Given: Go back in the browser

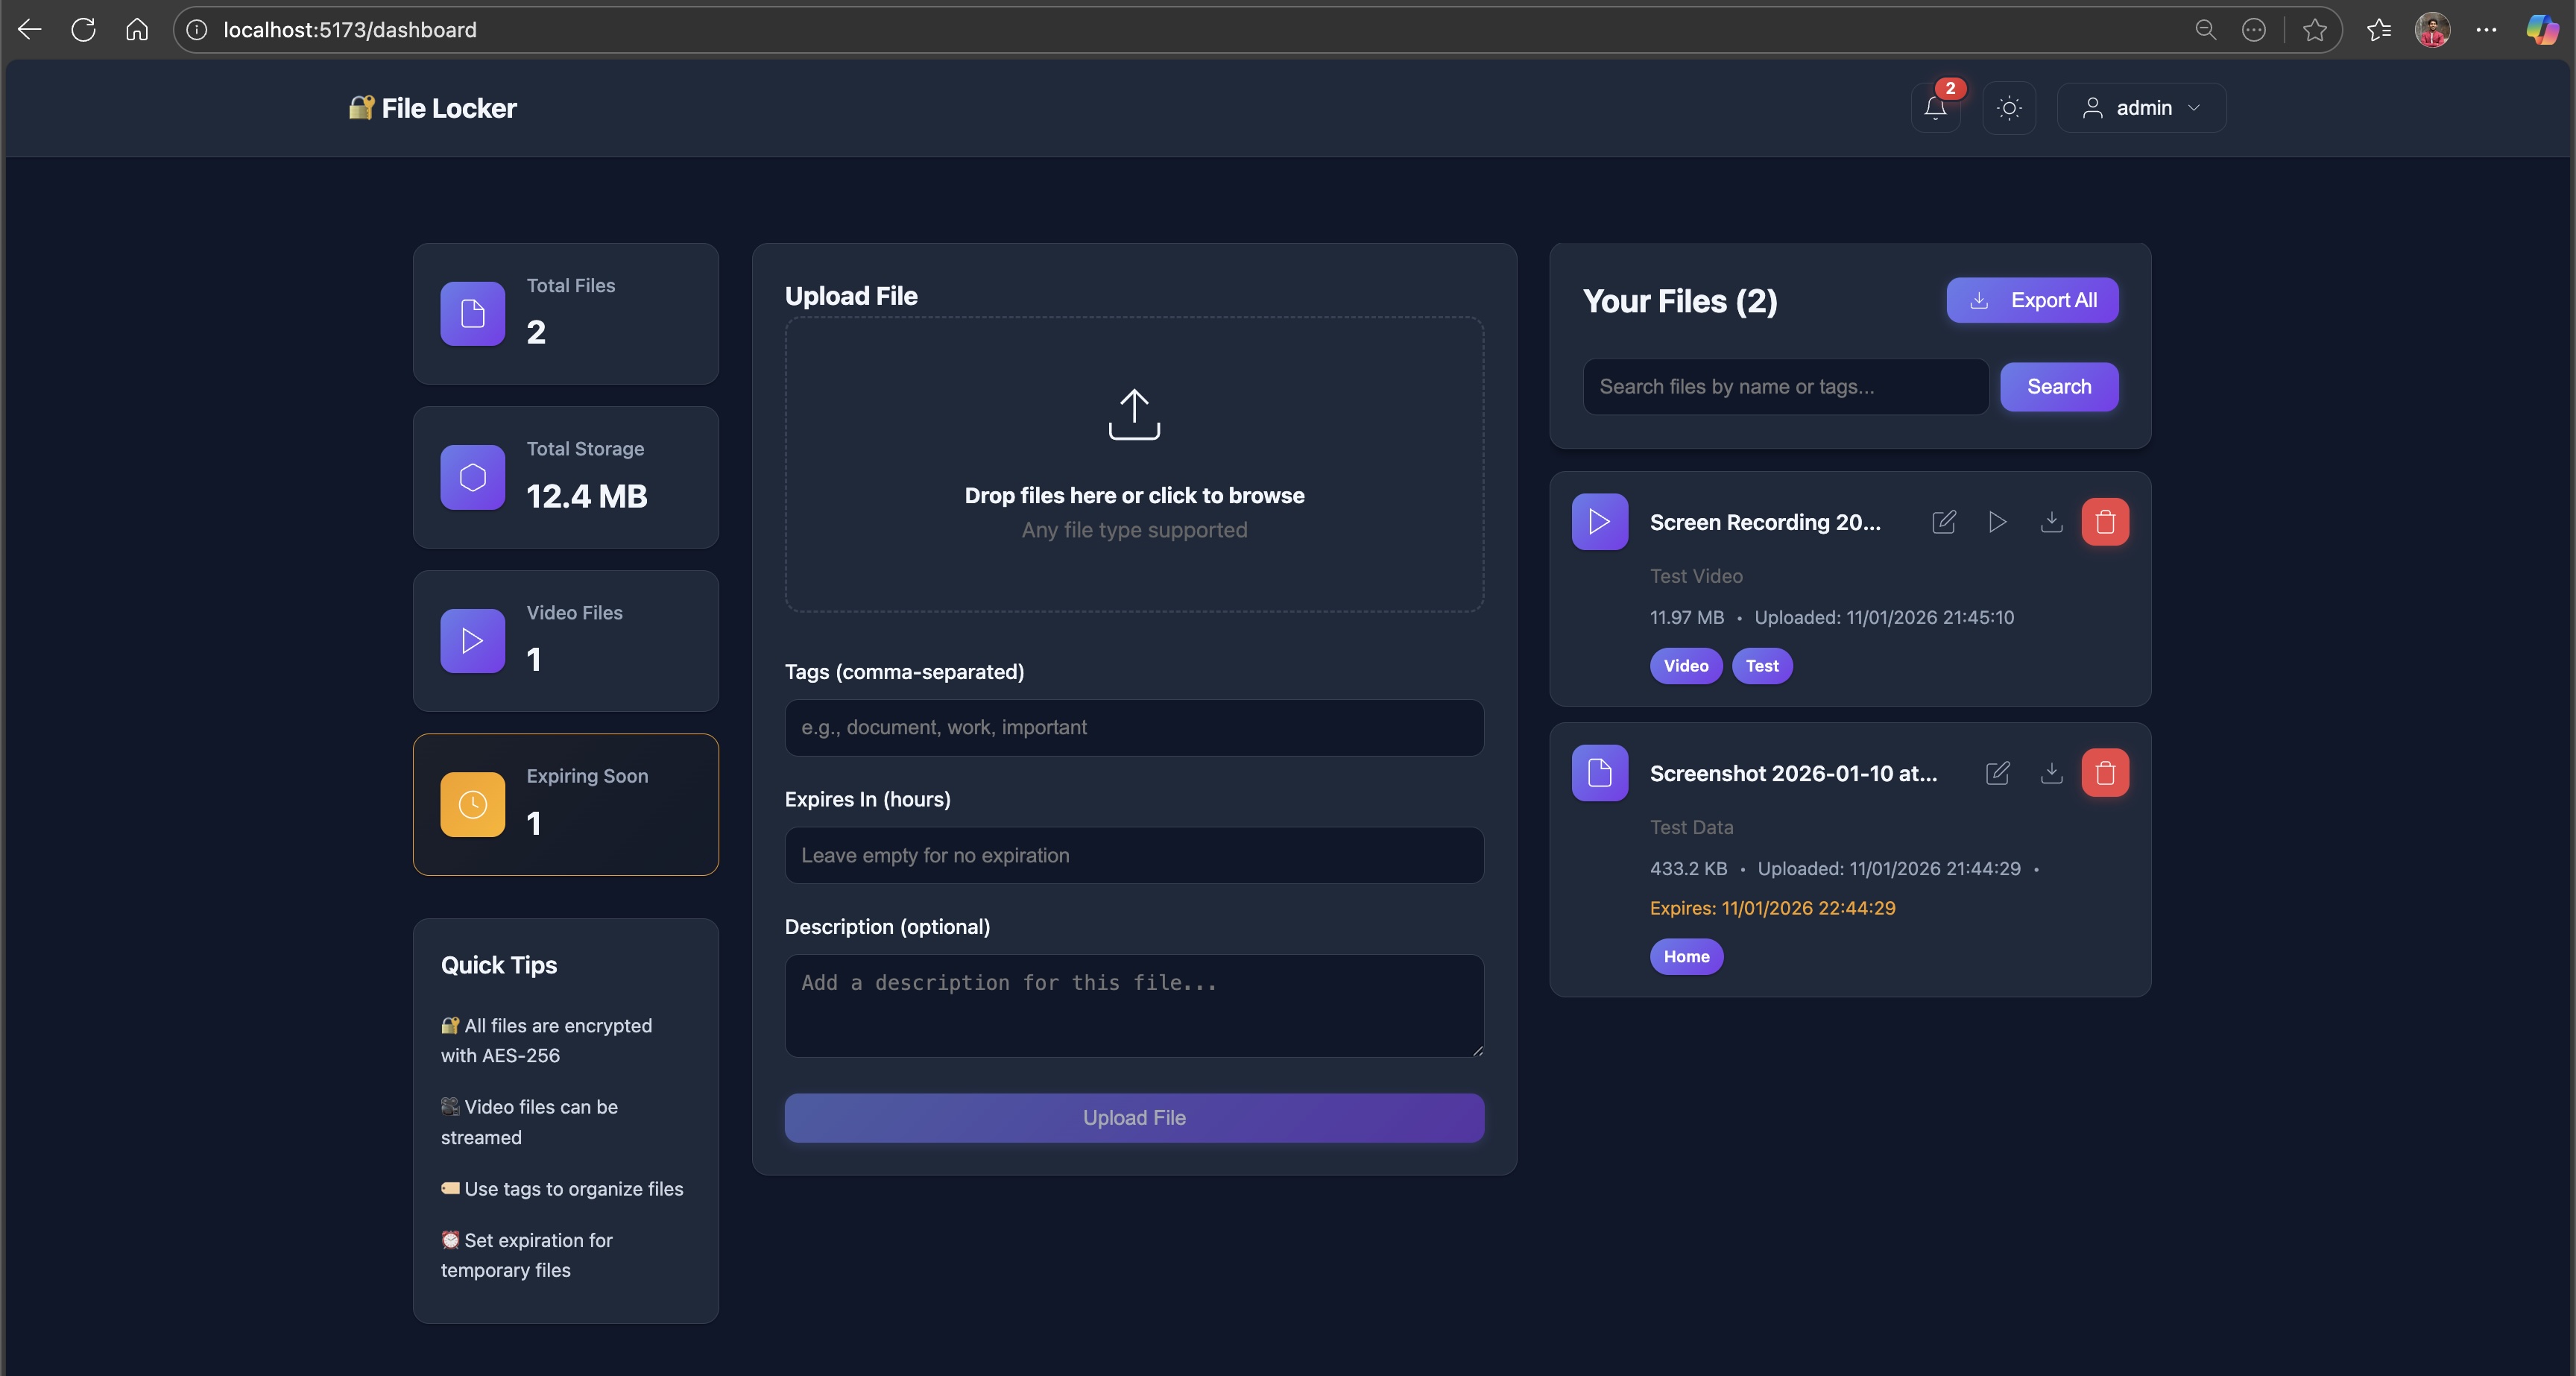Looking at the screenshot, I should (x=29, y=30).
